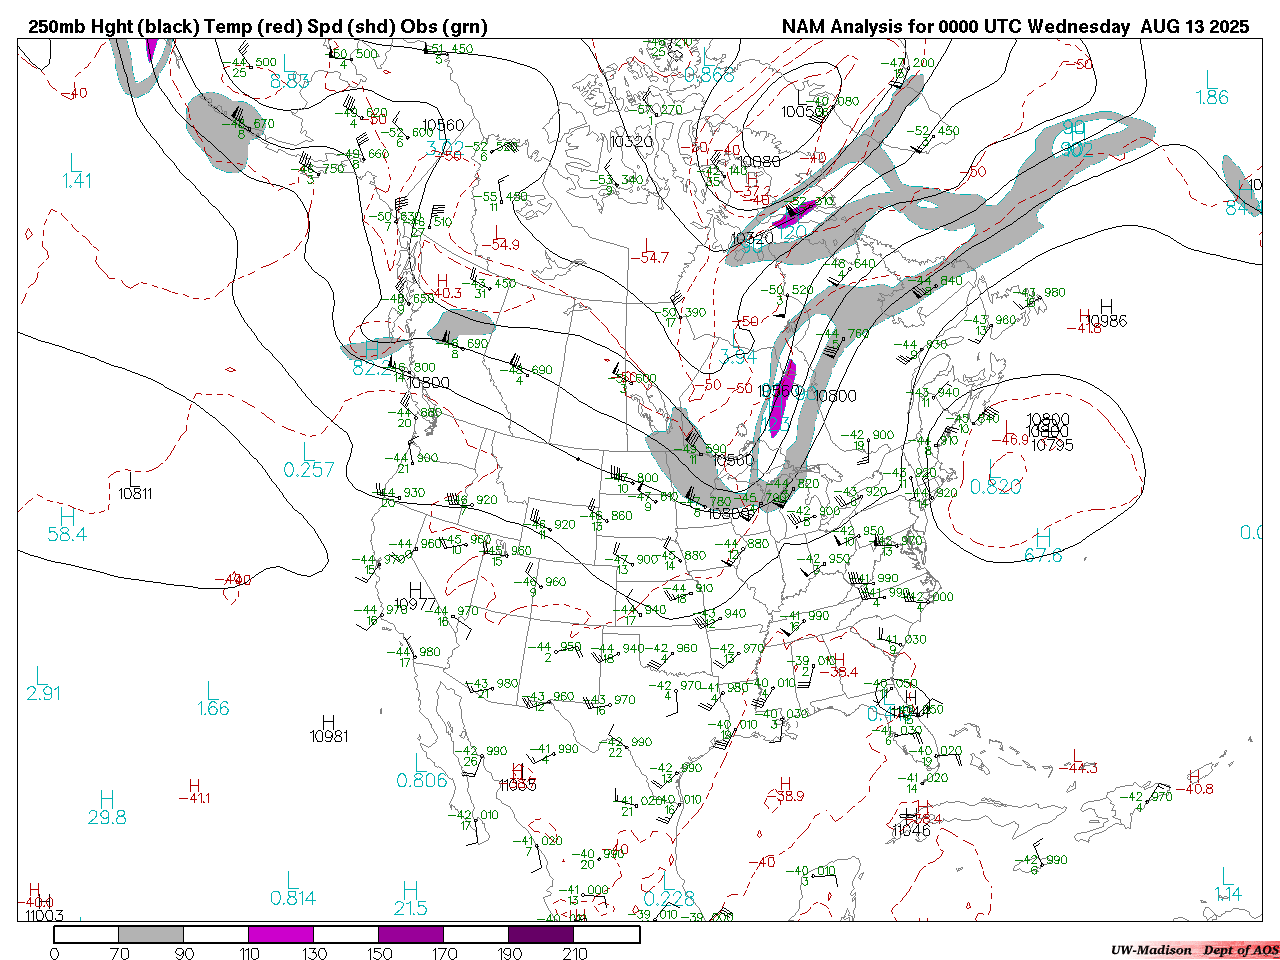1280x960 pixels.
Task: Select the red L -44.3 temperature marker
Action: pyautogui.click(x=1077, y=761)
